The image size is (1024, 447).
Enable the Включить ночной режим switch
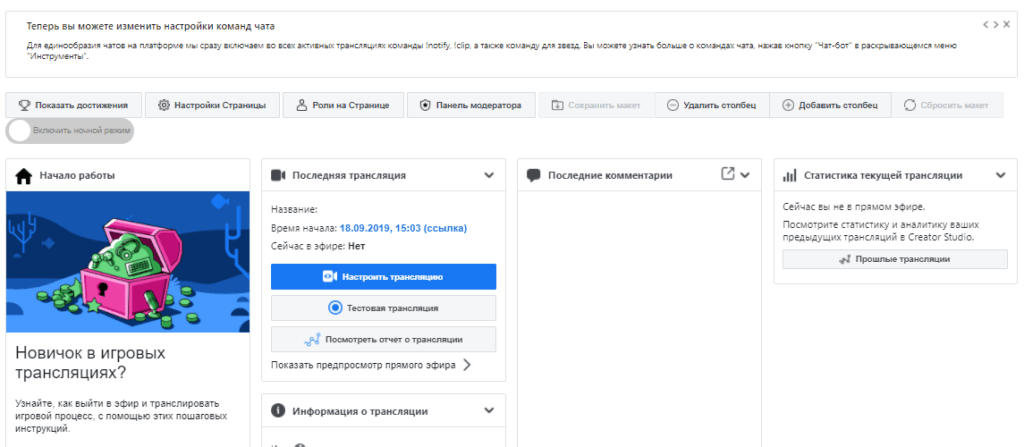pos(70,130)
